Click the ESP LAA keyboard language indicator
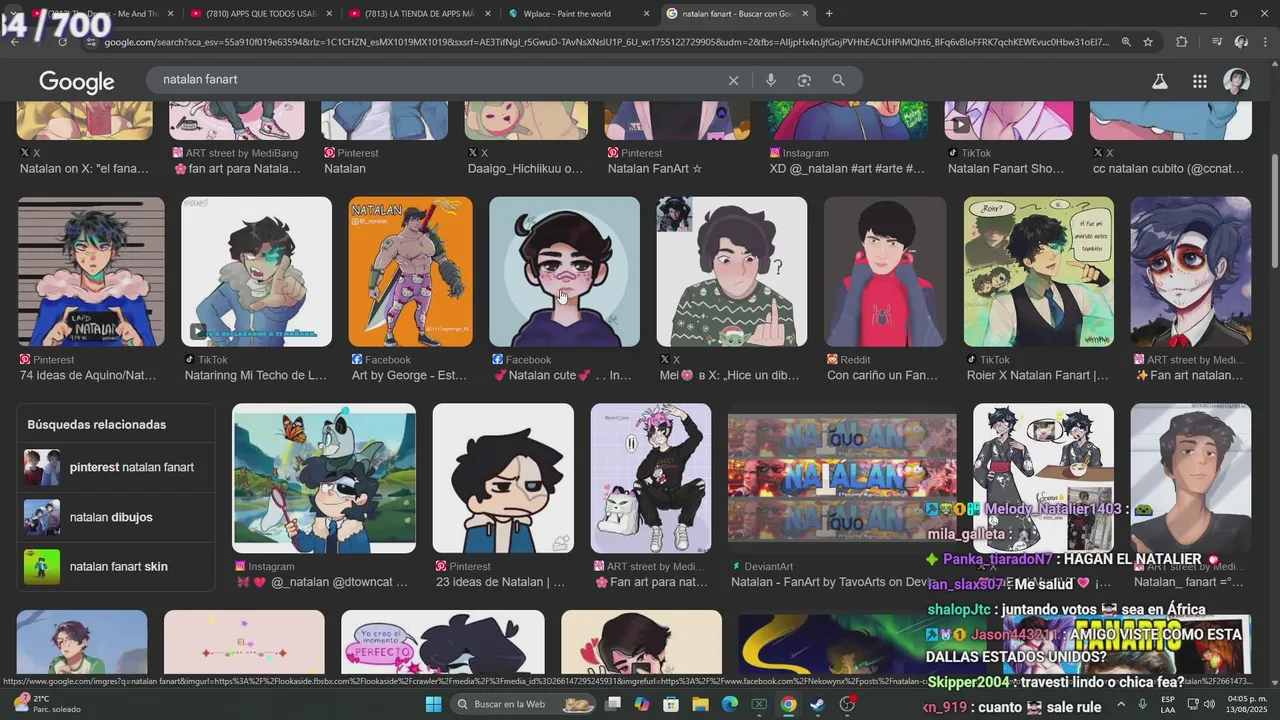This screenshot has width=1280, height=720. tap(1168, 704)
